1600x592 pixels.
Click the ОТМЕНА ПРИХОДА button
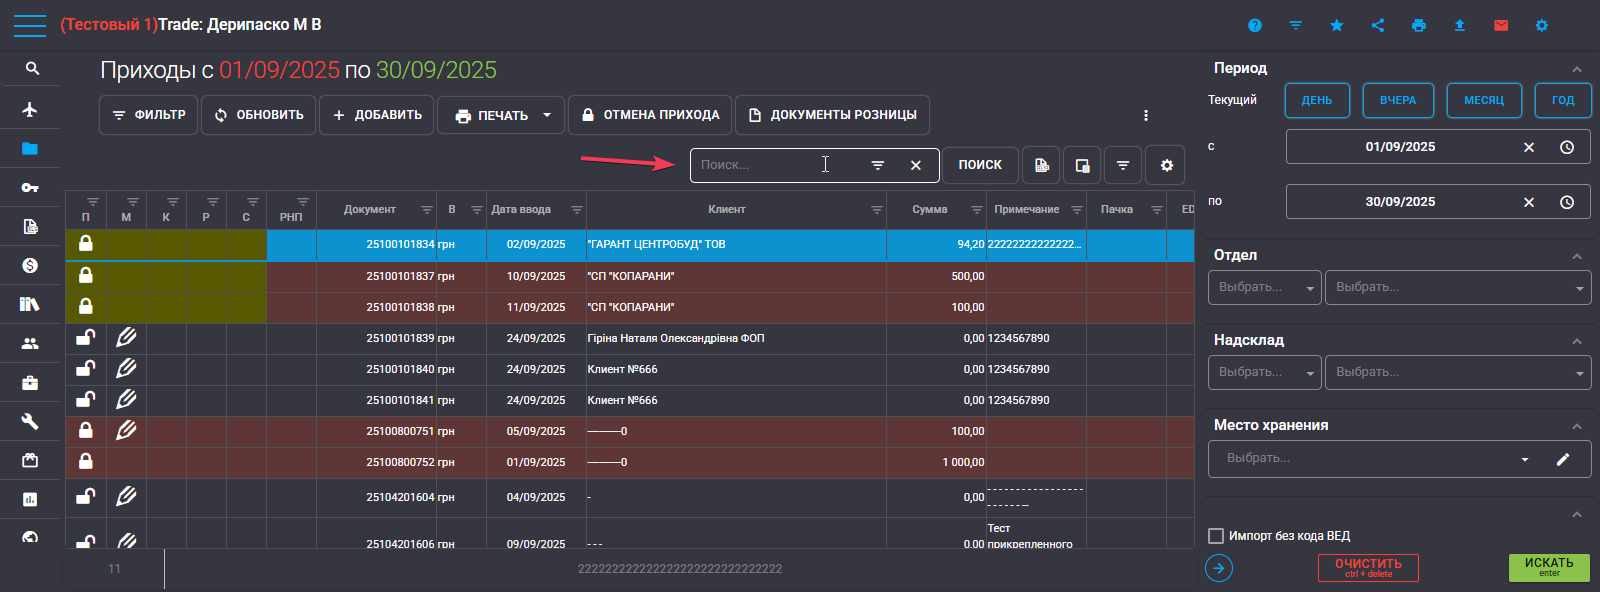coord(650,115)
